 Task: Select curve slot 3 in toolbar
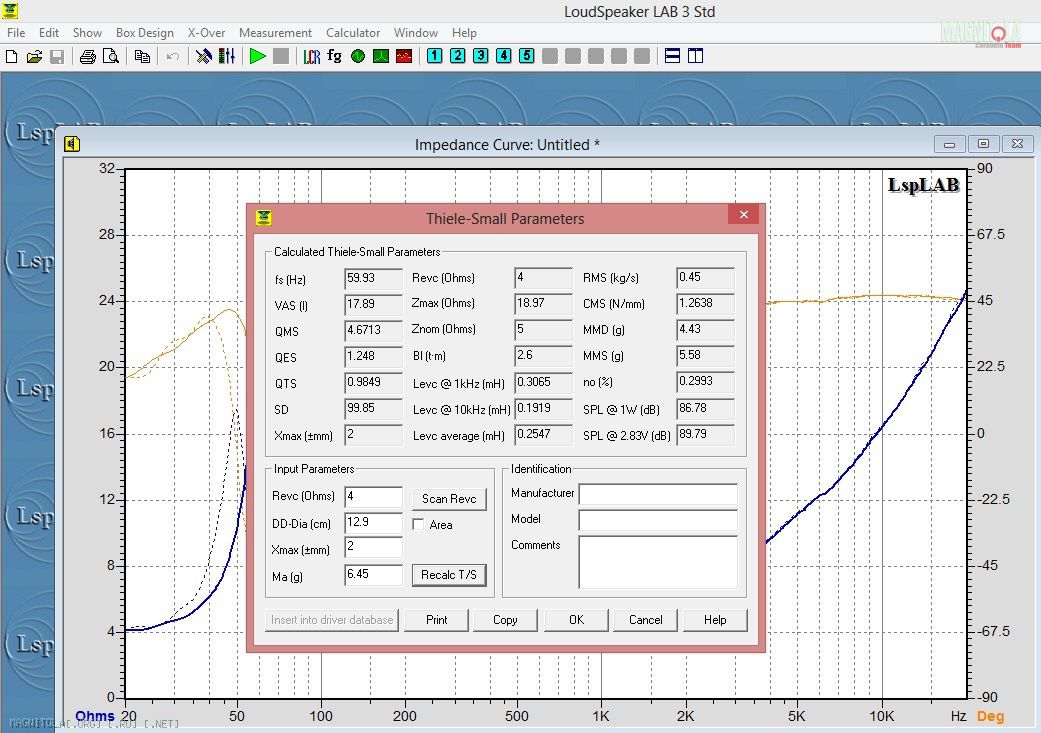(x=481, y=56)
